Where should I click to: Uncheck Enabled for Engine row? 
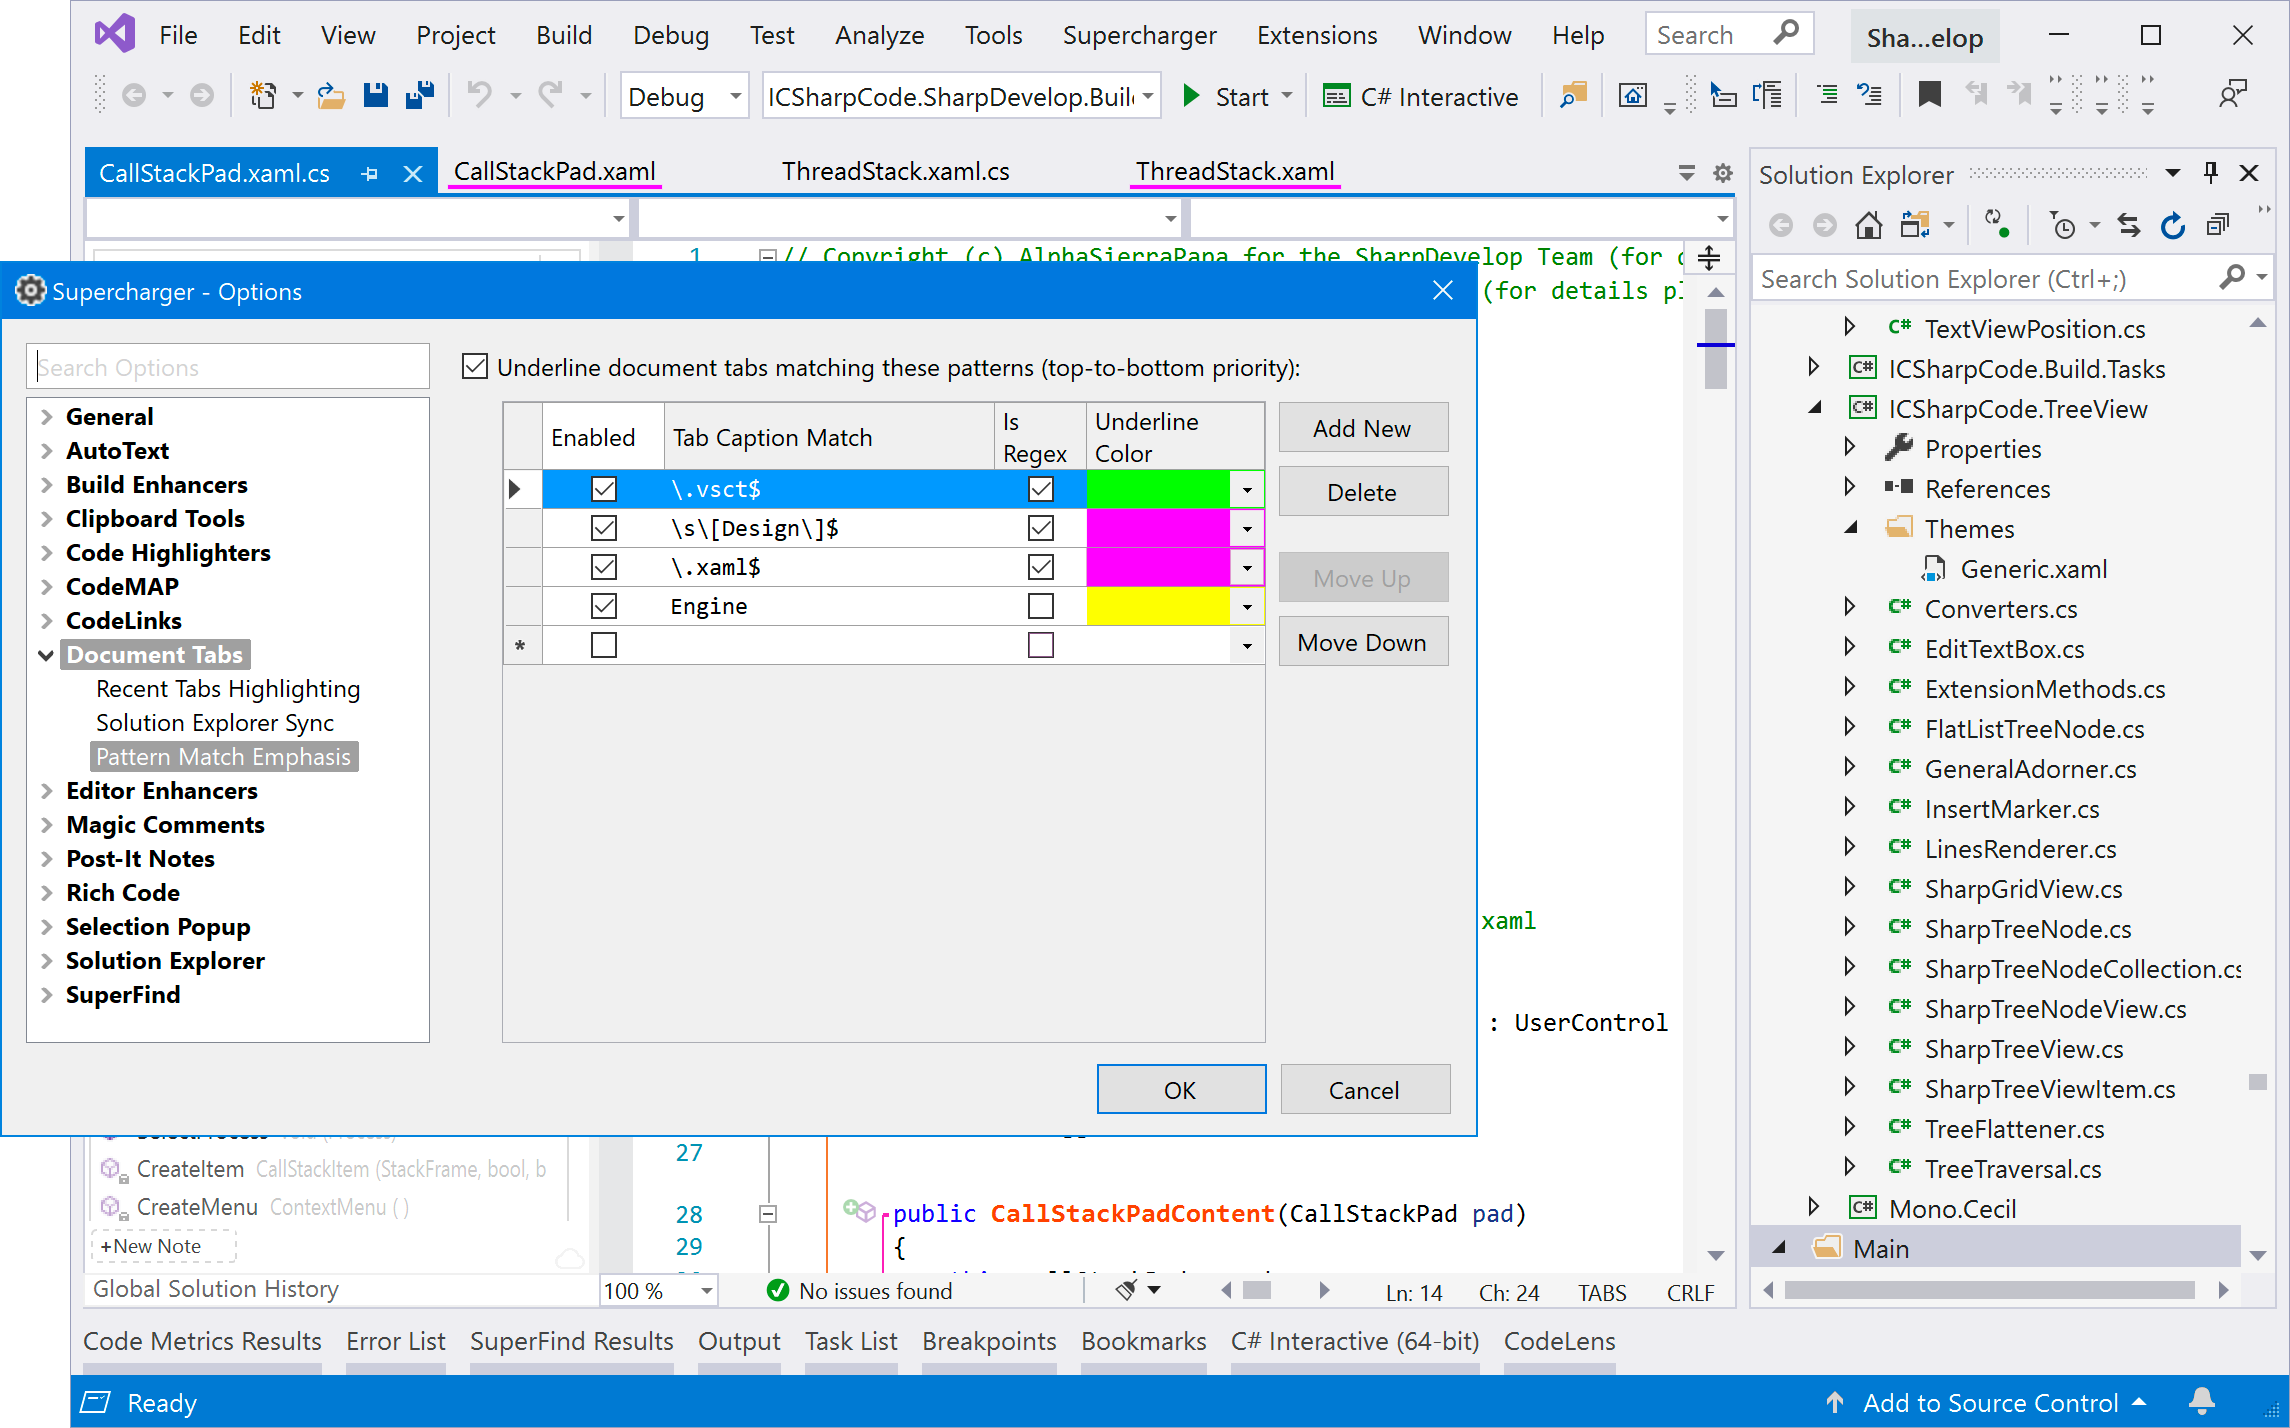[x=604, y=606]
